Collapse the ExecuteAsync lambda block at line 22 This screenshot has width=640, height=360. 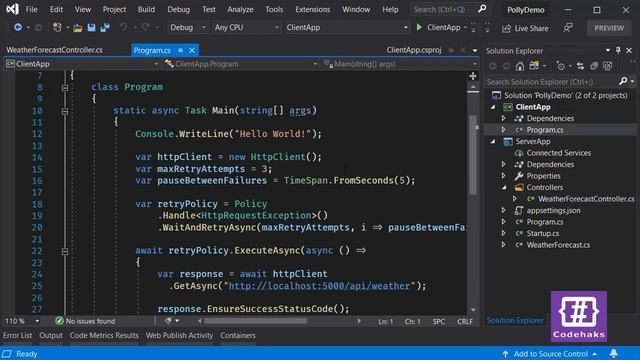pos(64,251)
